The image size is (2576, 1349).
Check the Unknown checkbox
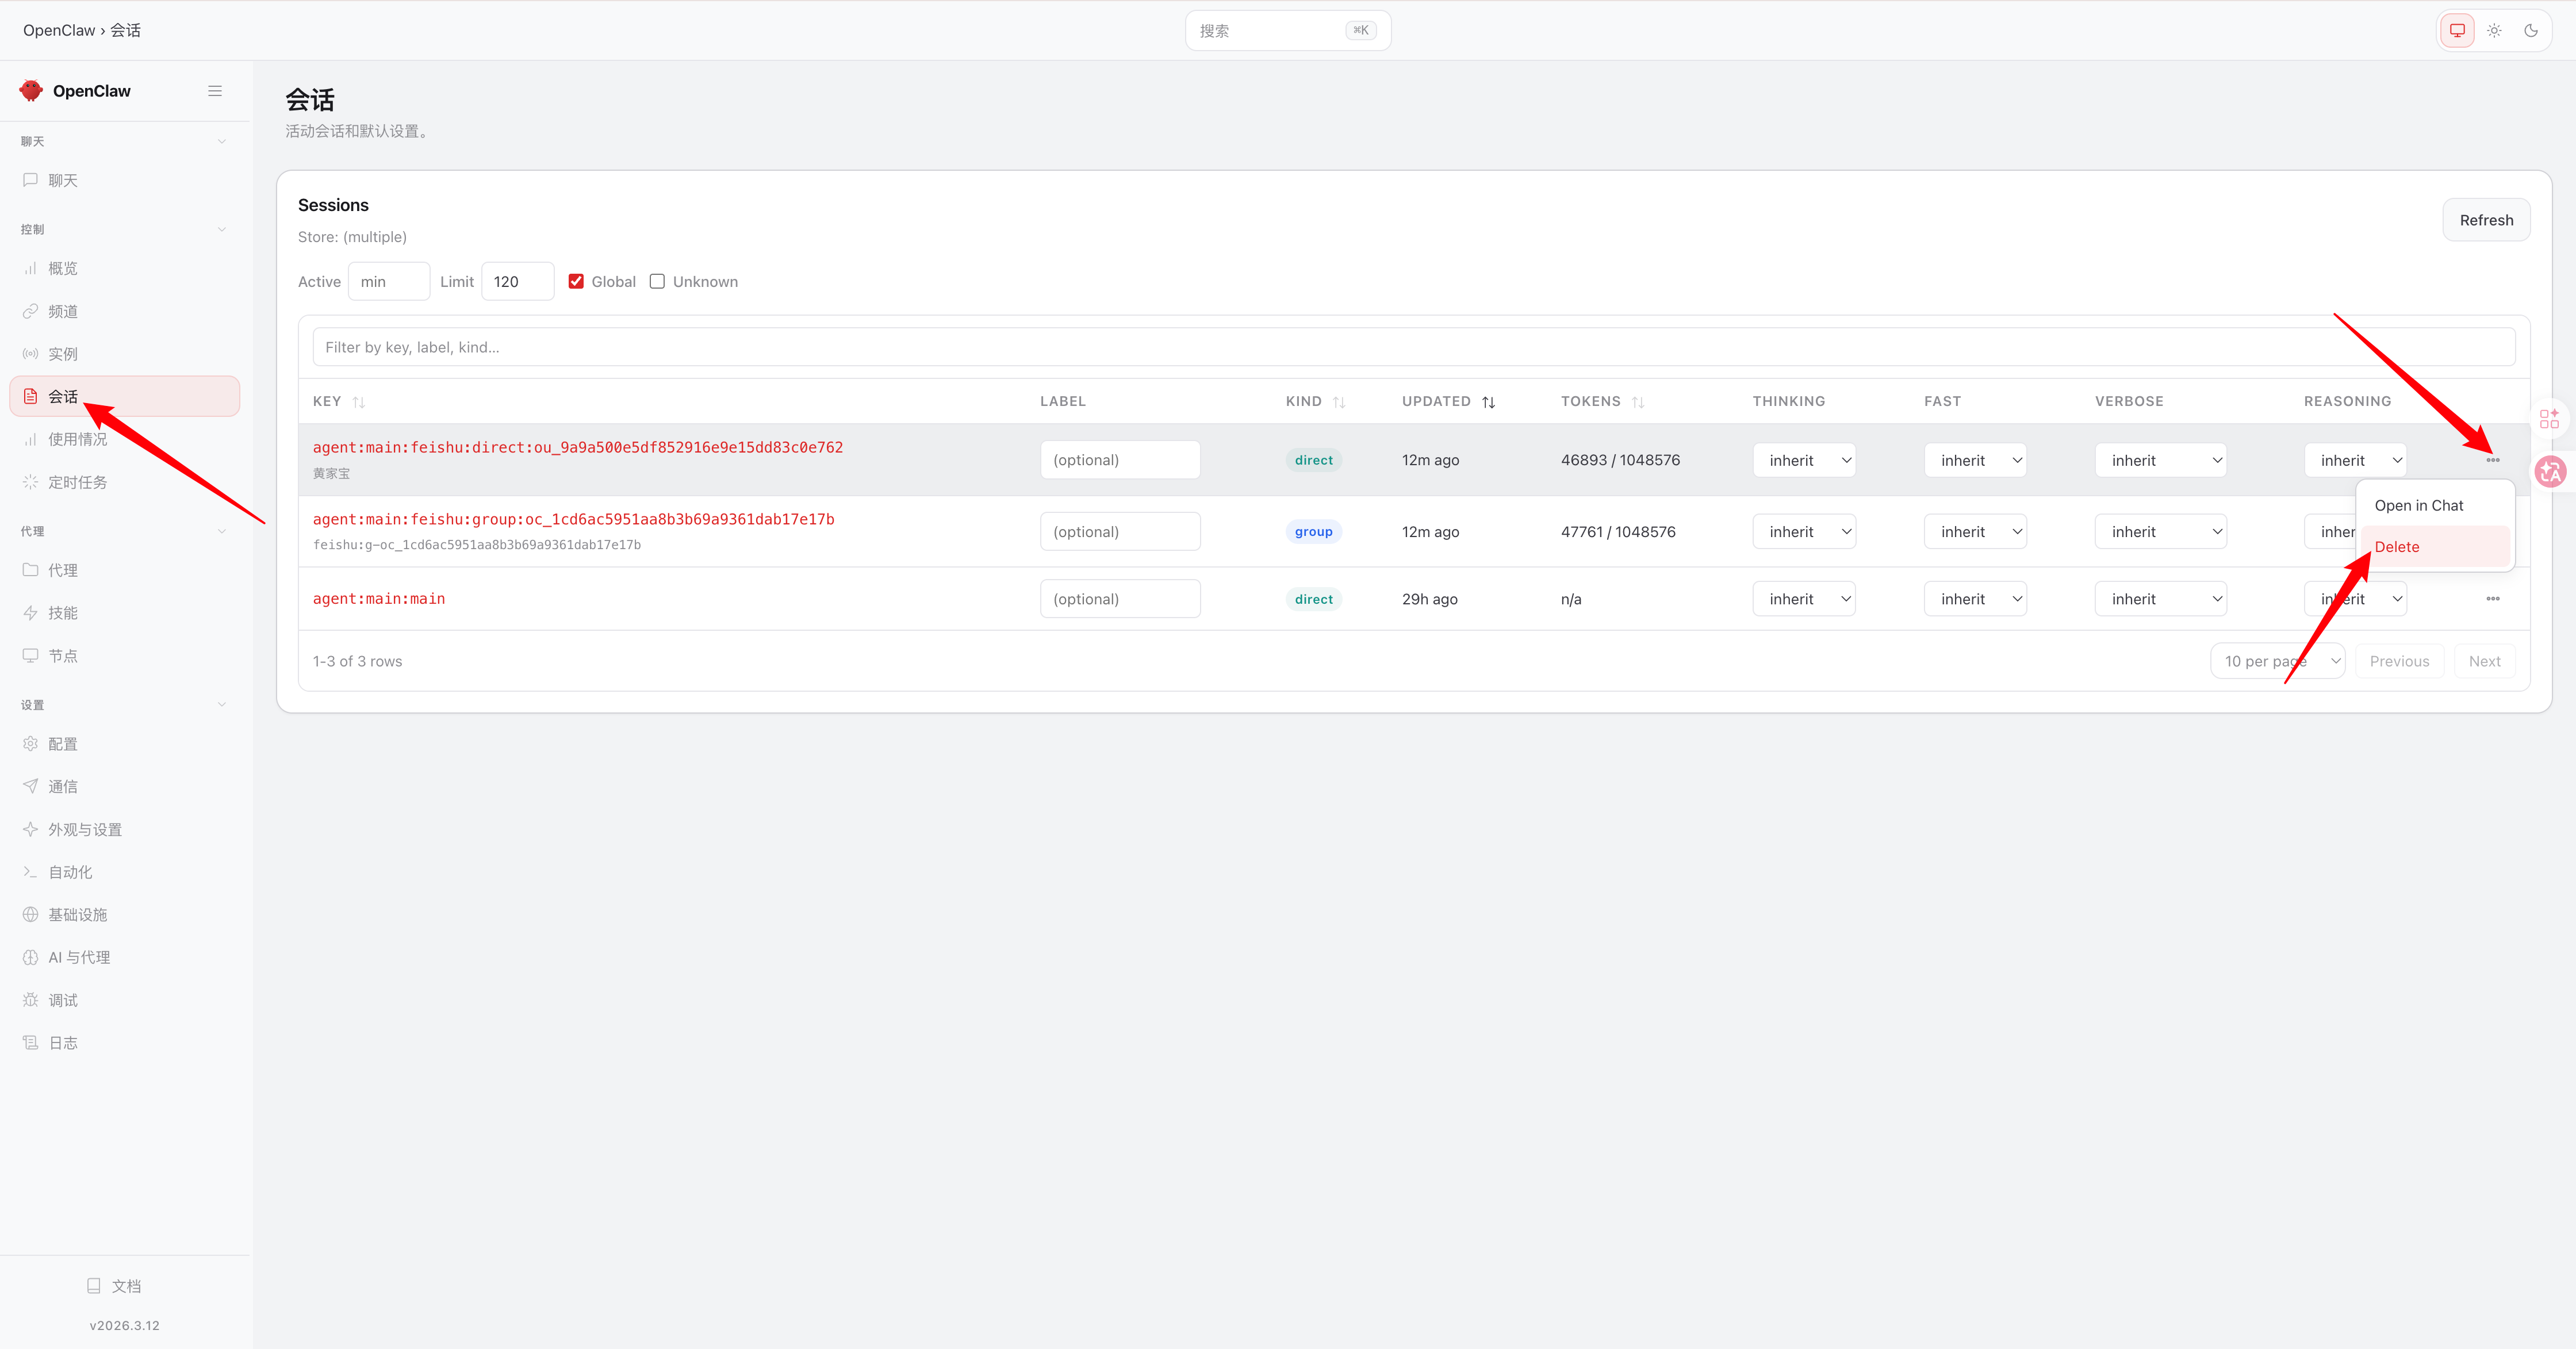[x=657, y=282]
